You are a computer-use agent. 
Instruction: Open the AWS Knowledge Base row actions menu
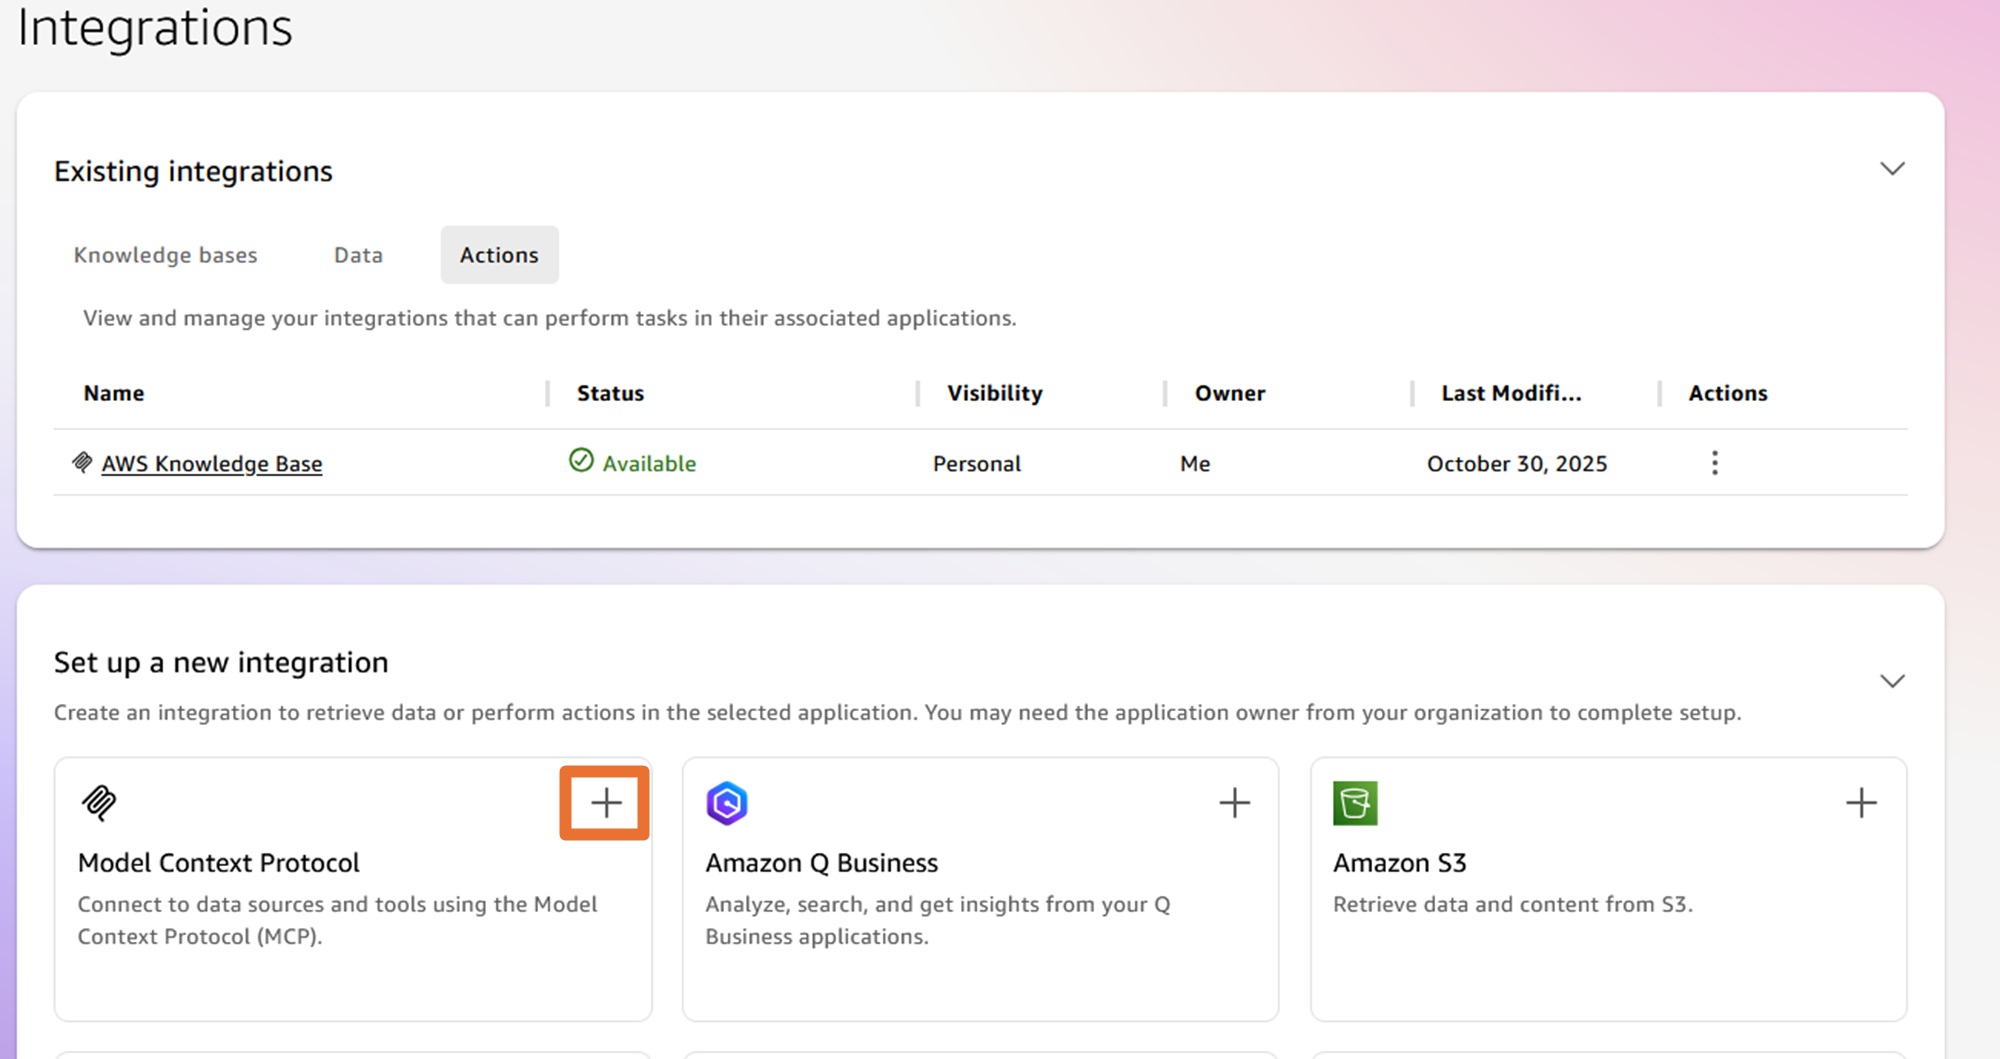pos(1715,463)
